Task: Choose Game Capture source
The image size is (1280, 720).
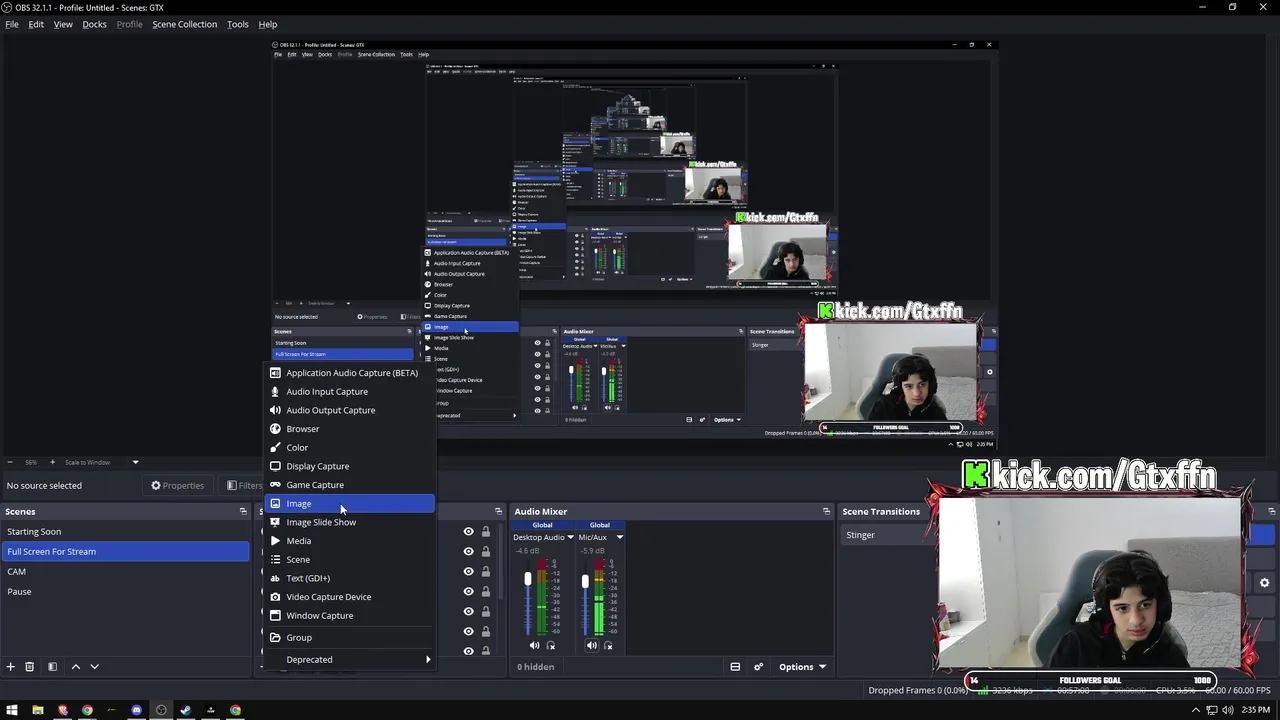Action: (350, 485)
